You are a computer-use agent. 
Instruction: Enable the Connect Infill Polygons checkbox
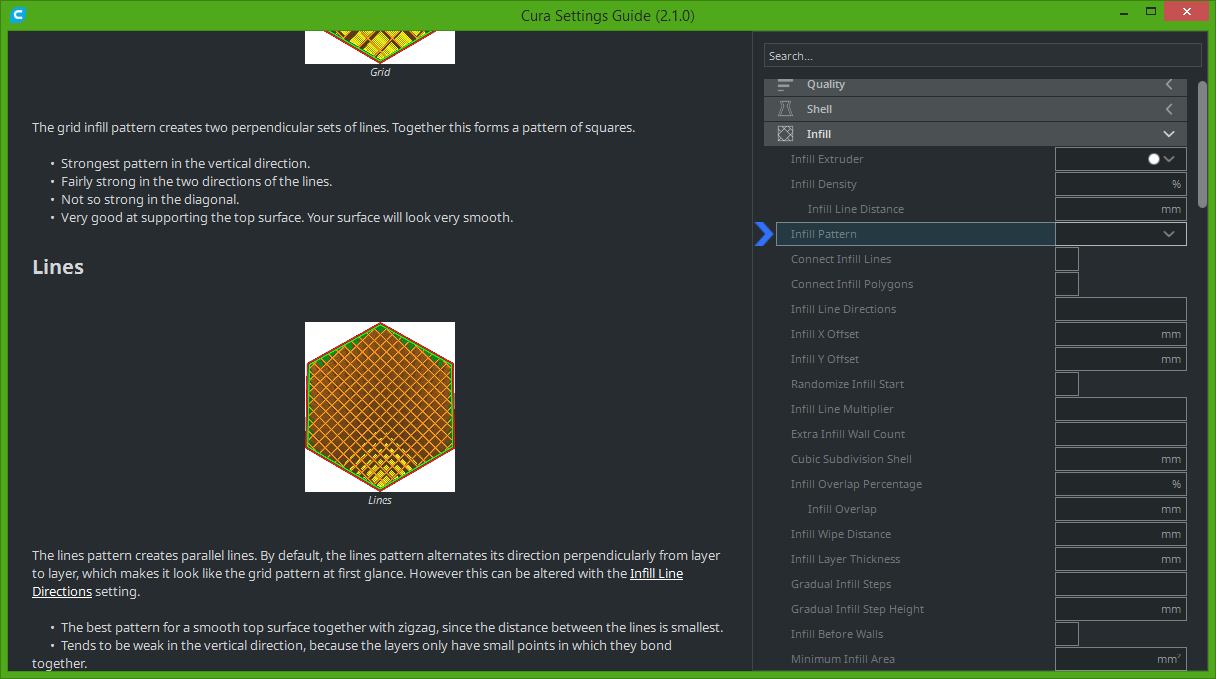coord(1066,283)
